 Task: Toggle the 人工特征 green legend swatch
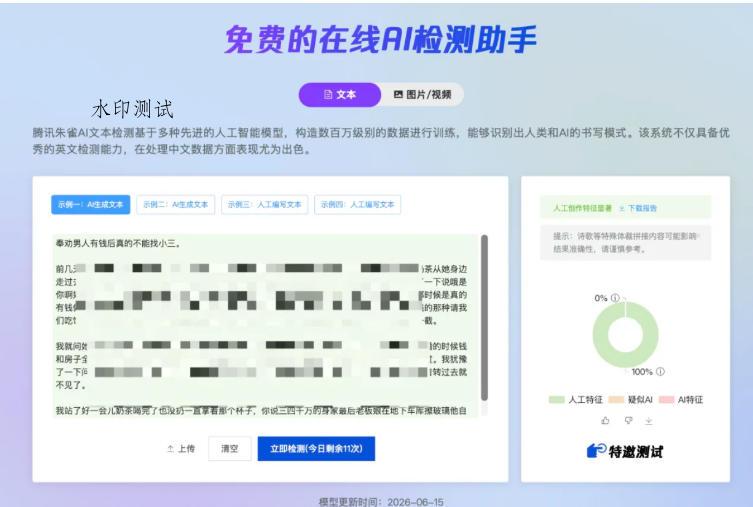click(x=557, y=399)
